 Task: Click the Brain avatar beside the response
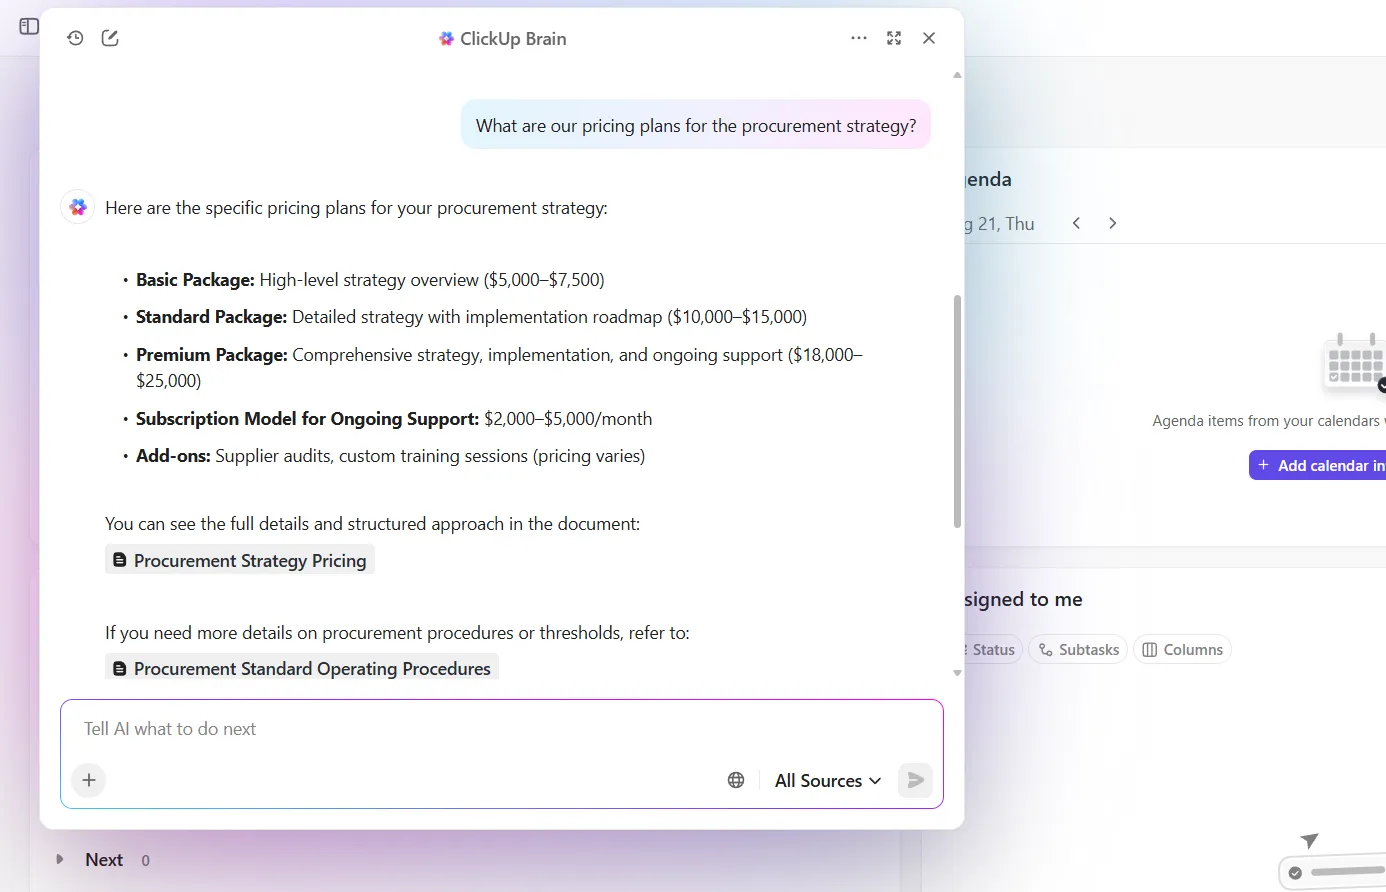point(78,207)
